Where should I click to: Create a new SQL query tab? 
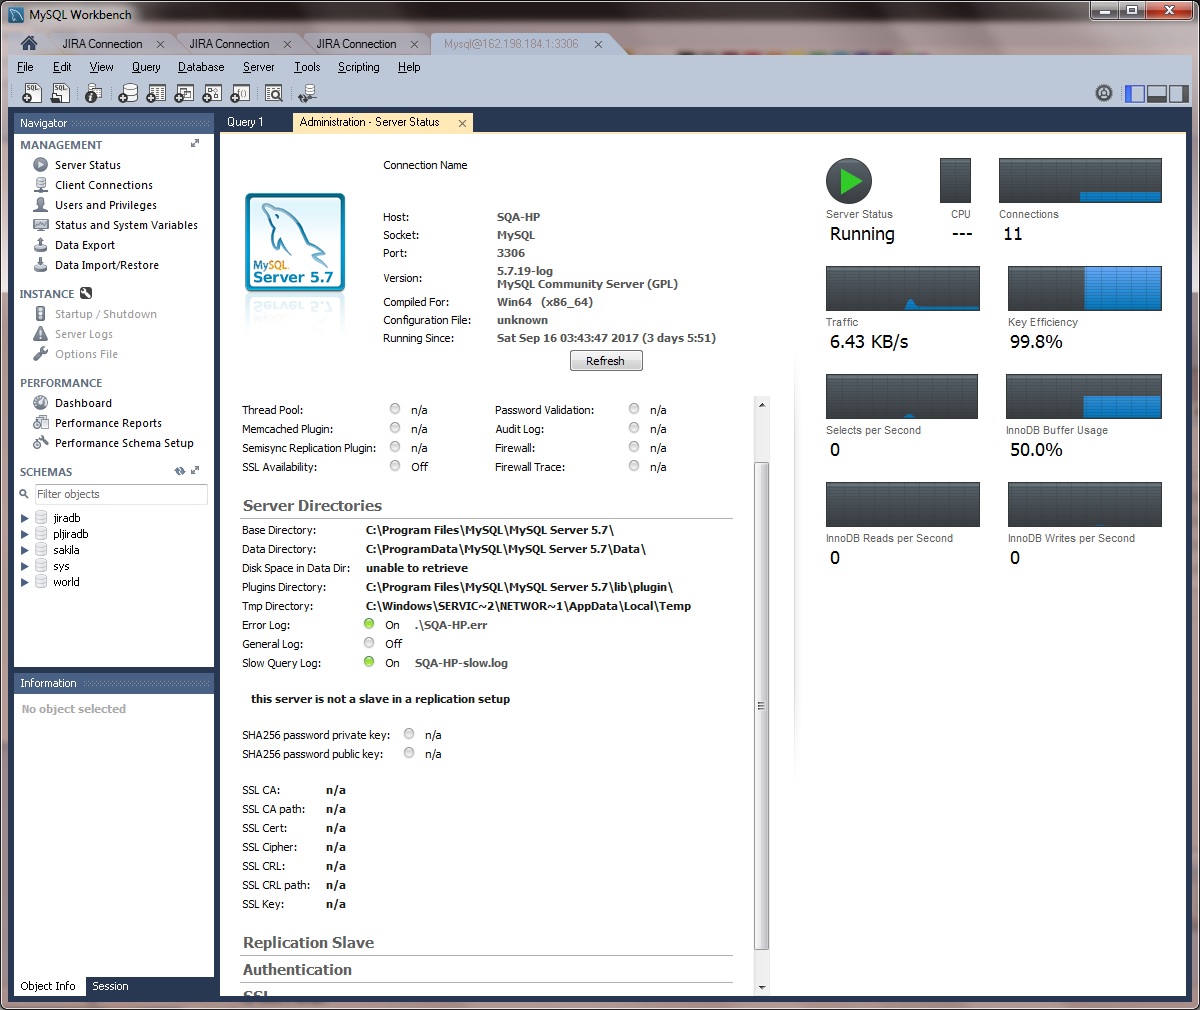31,92
